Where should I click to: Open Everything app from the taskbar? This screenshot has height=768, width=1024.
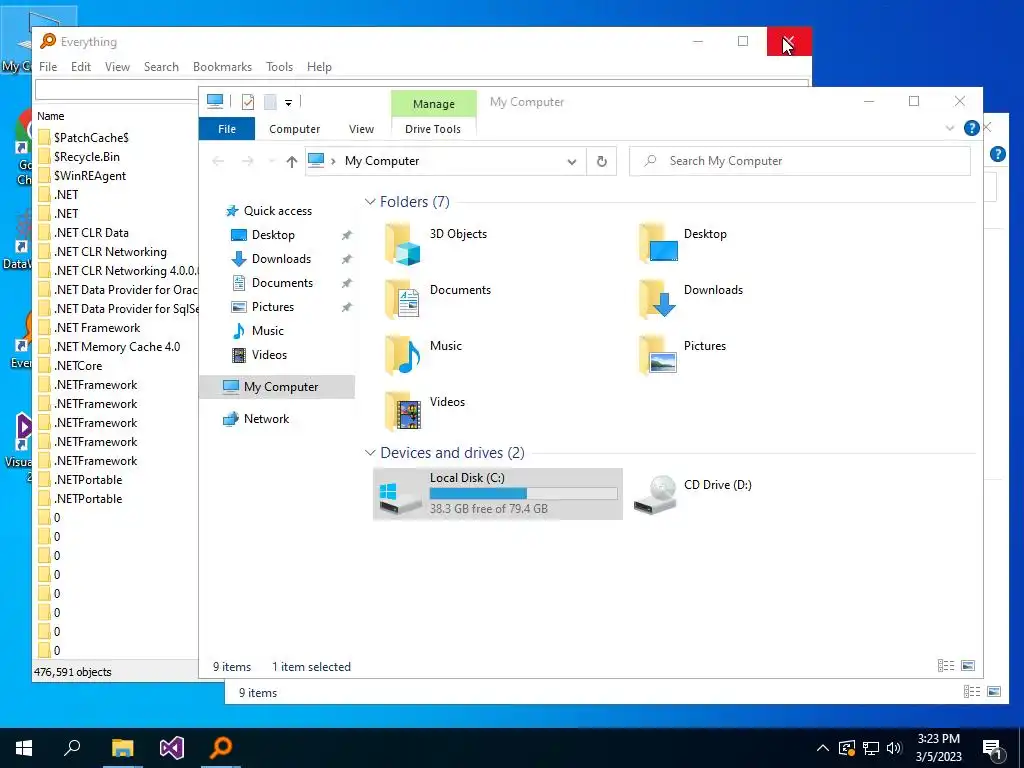pyautogui.click(x=221, y=748)
